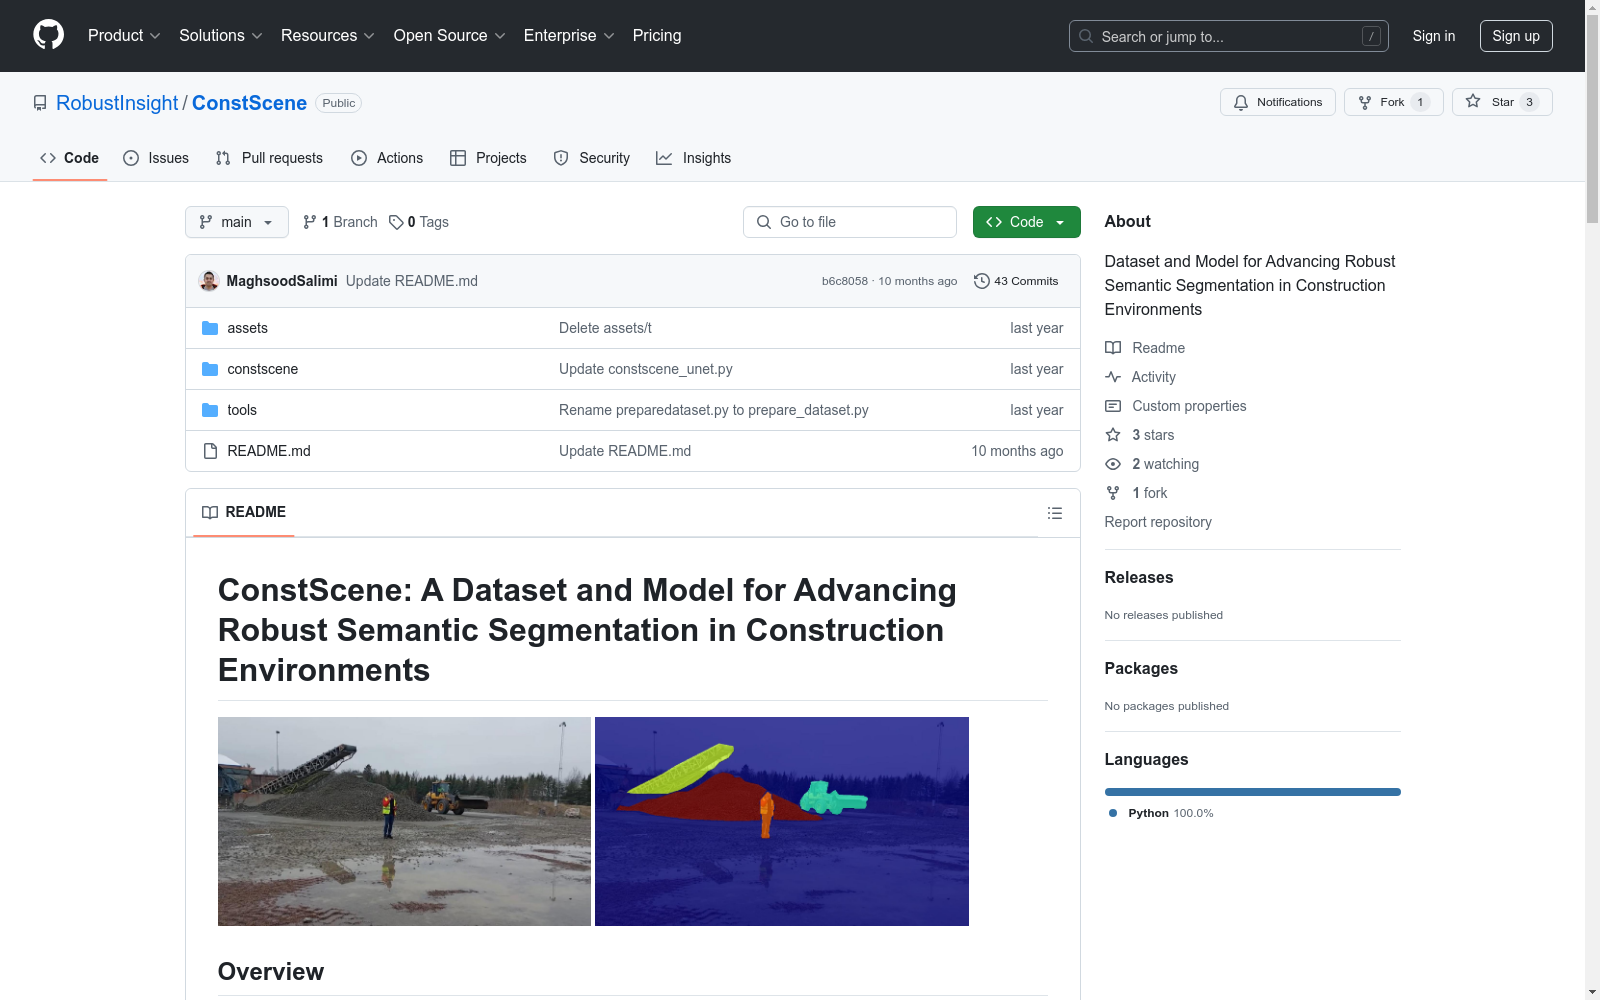This screenshot has width=1600, height=1000.
Task: Open the Update constscene_unet.py commit message
Action: click(x=646, y=369)
